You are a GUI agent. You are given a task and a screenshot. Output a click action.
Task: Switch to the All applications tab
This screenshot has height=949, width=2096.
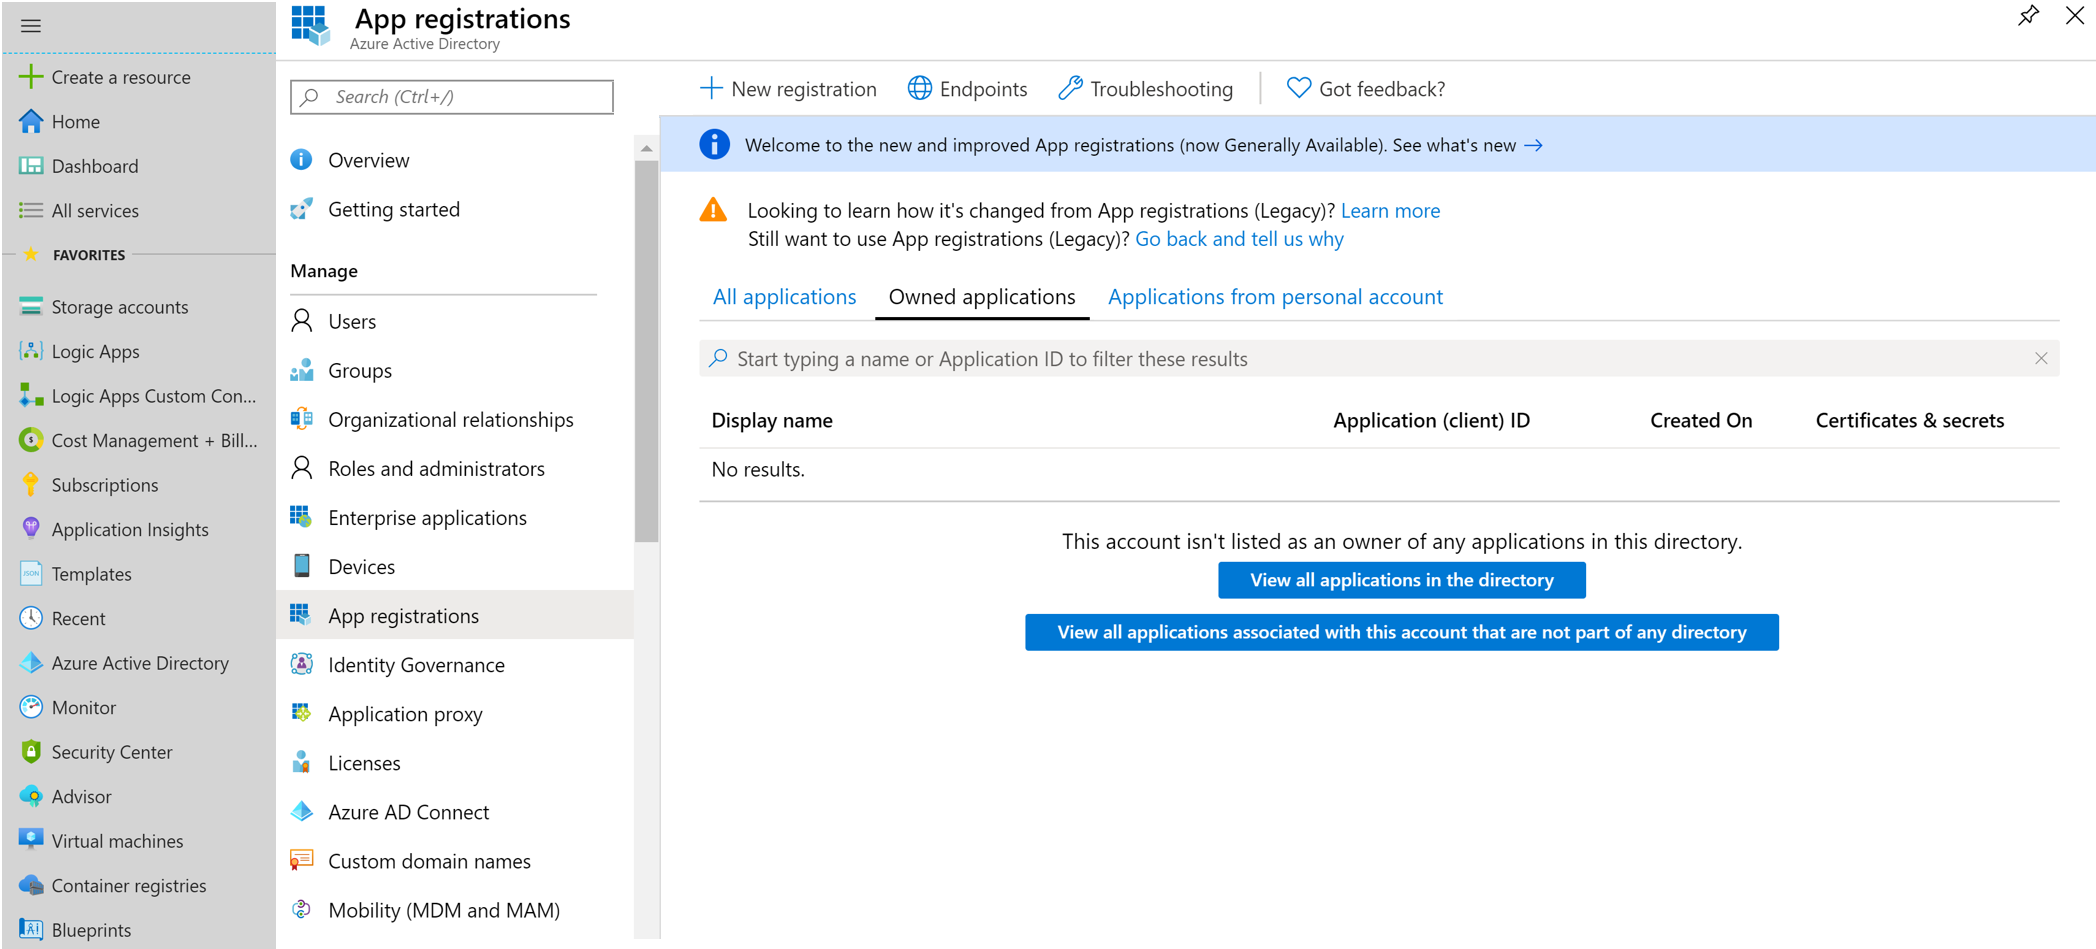click(784, 297)
